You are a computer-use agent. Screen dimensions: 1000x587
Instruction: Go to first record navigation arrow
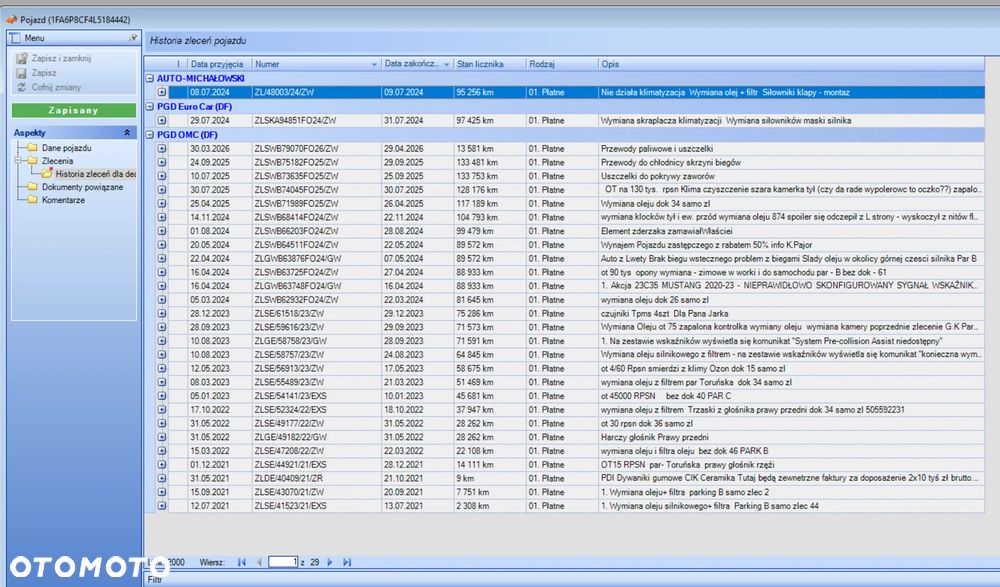(x=242, y=562)
